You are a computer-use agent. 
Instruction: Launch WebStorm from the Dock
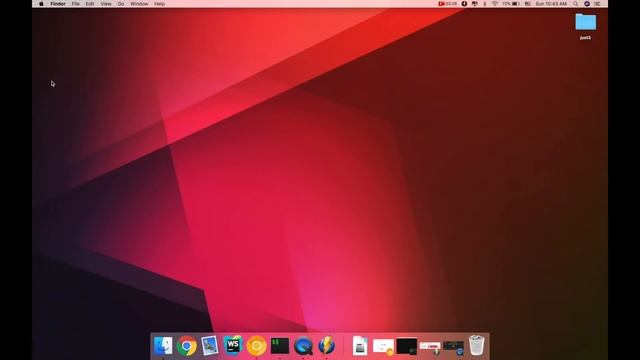pyautogui.click(x=233, y=345)
